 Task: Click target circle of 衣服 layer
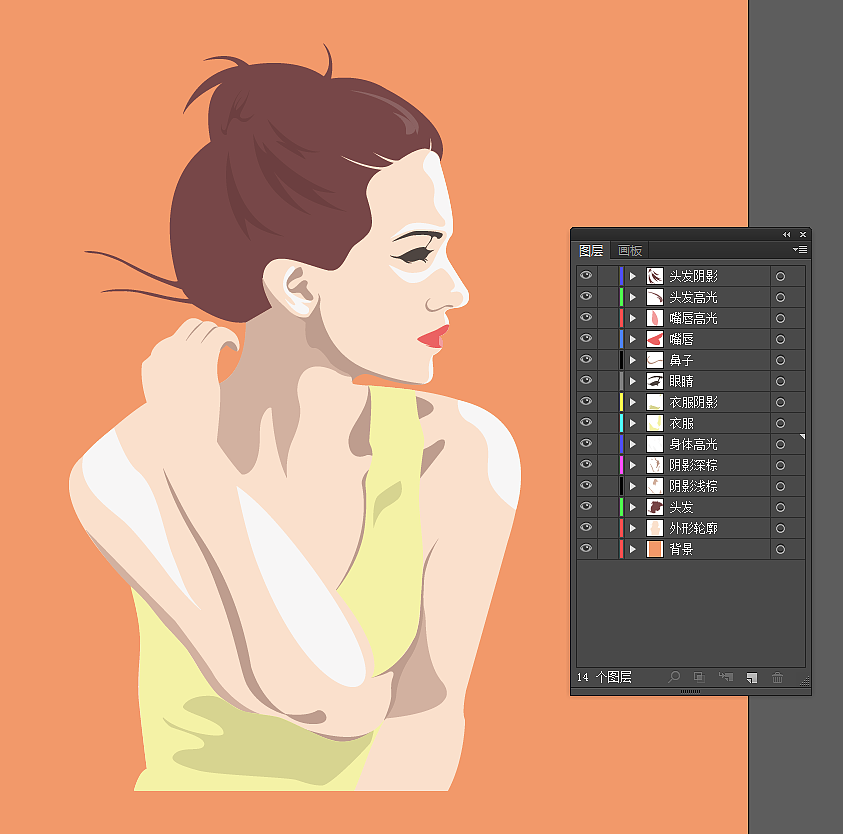click(x=781, y=423)
